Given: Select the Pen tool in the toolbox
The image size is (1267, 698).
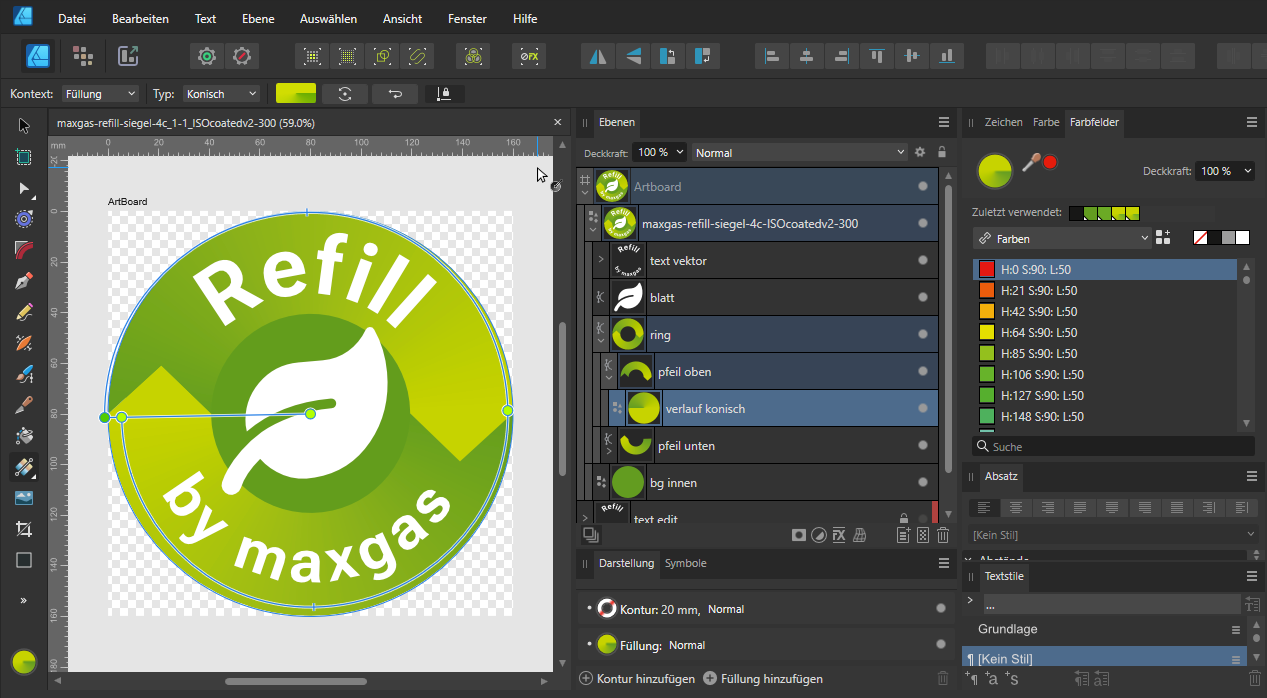Looking at the screenshot, I should coord(24,281).
